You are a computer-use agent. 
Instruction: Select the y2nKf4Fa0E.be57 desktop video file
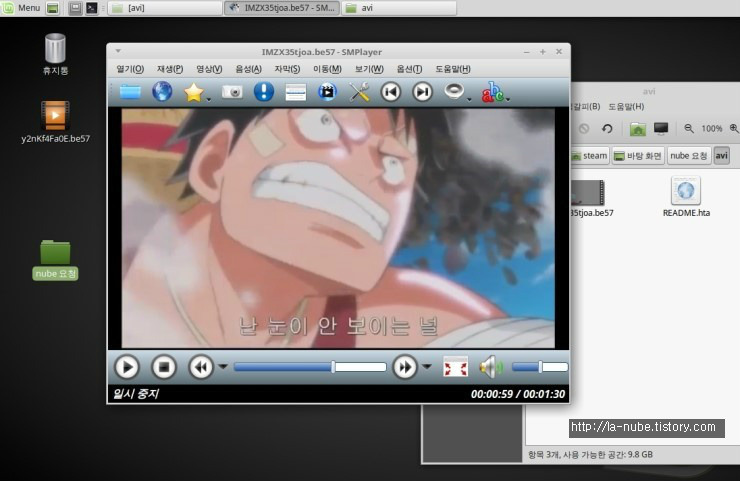(55, 122)
